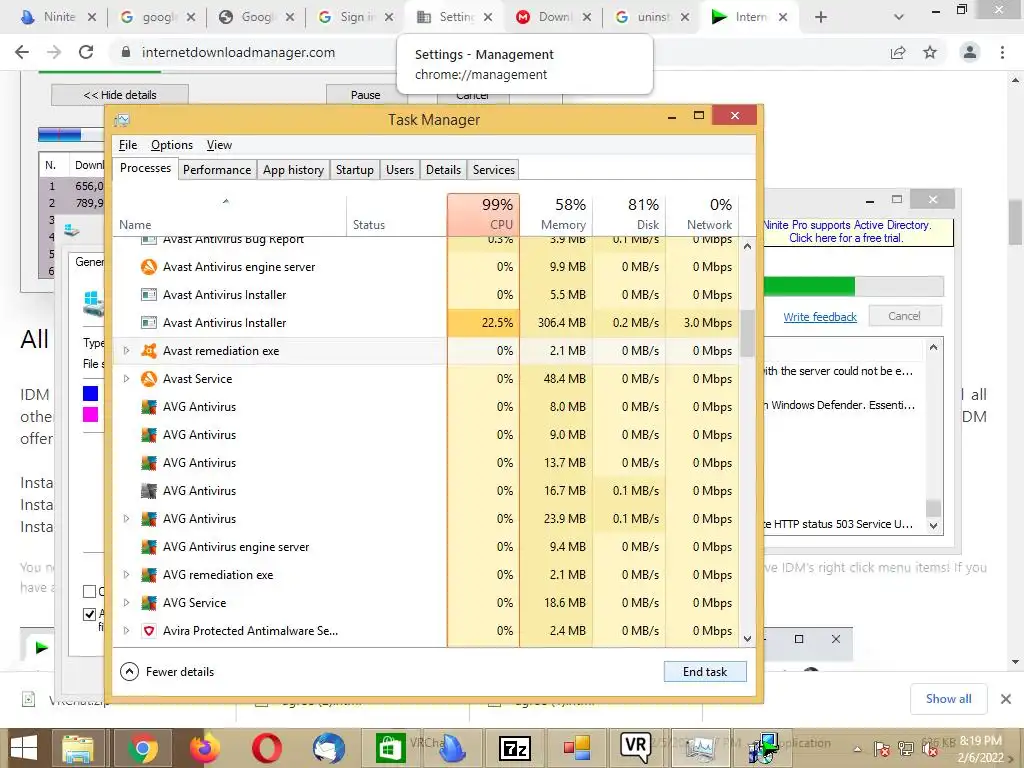Click the Avira Protected Antimalware Service icon
The width and height of the screenshot is (1024, 768).
click(x=149, y=631)
